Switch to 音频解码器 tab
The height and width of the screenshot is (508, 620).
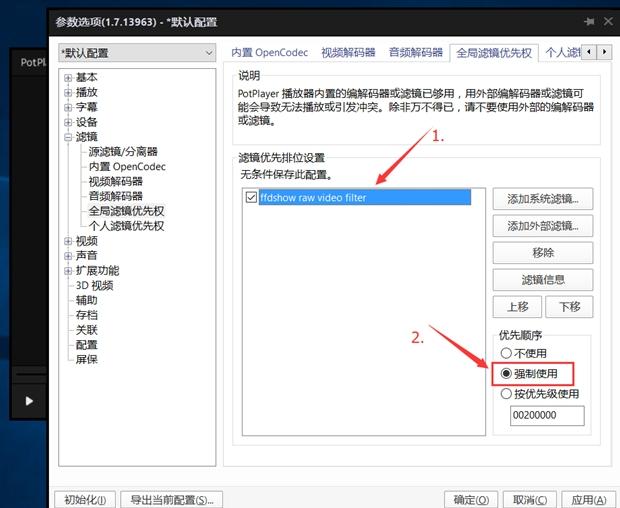416,53
